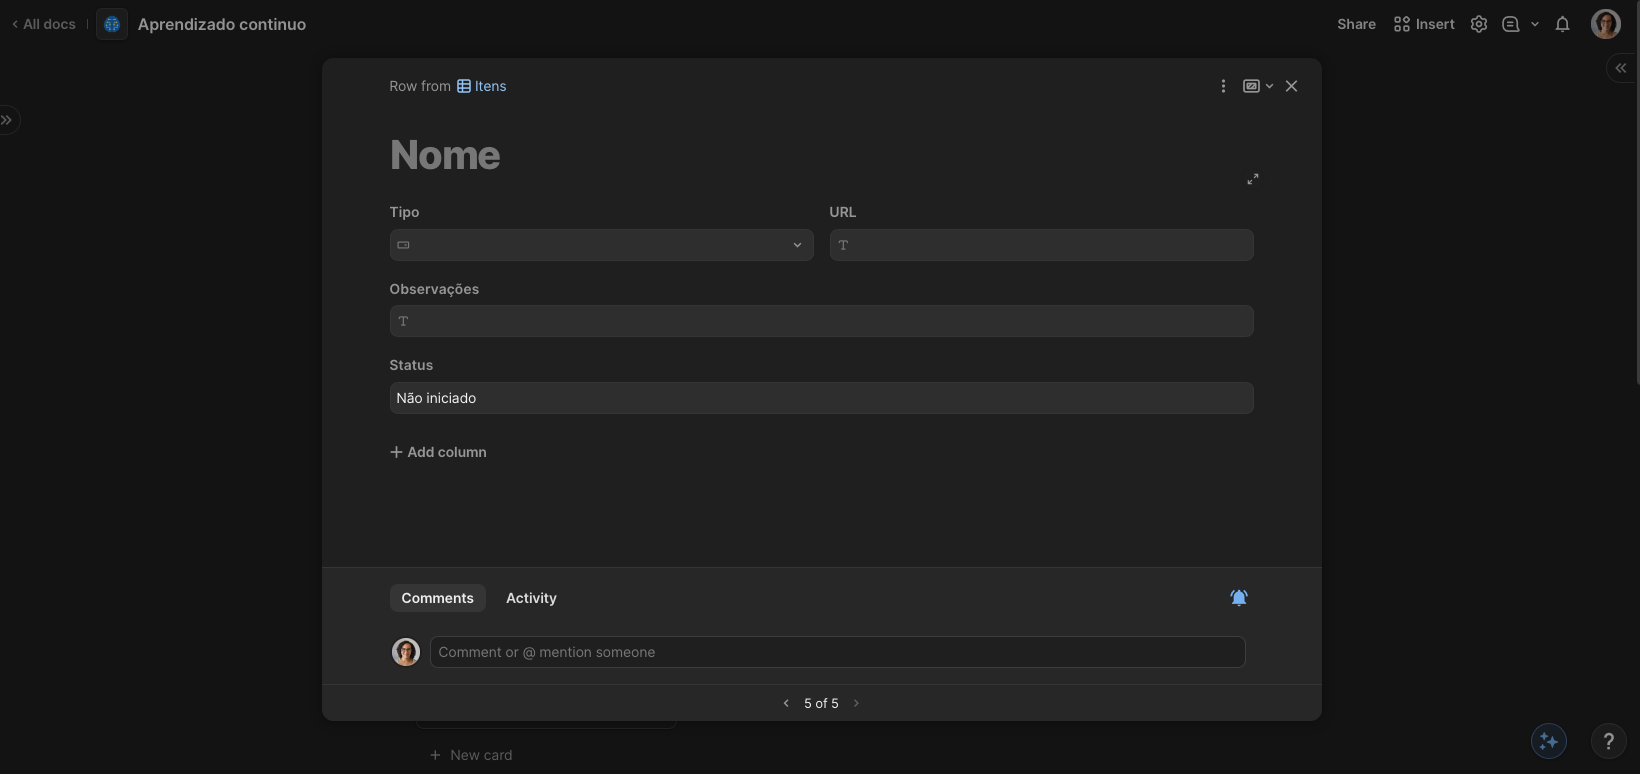The height and width of the screenshot is (774, 1640).
Task: Open the Tipo dropdown
Action: pos(601,245)
